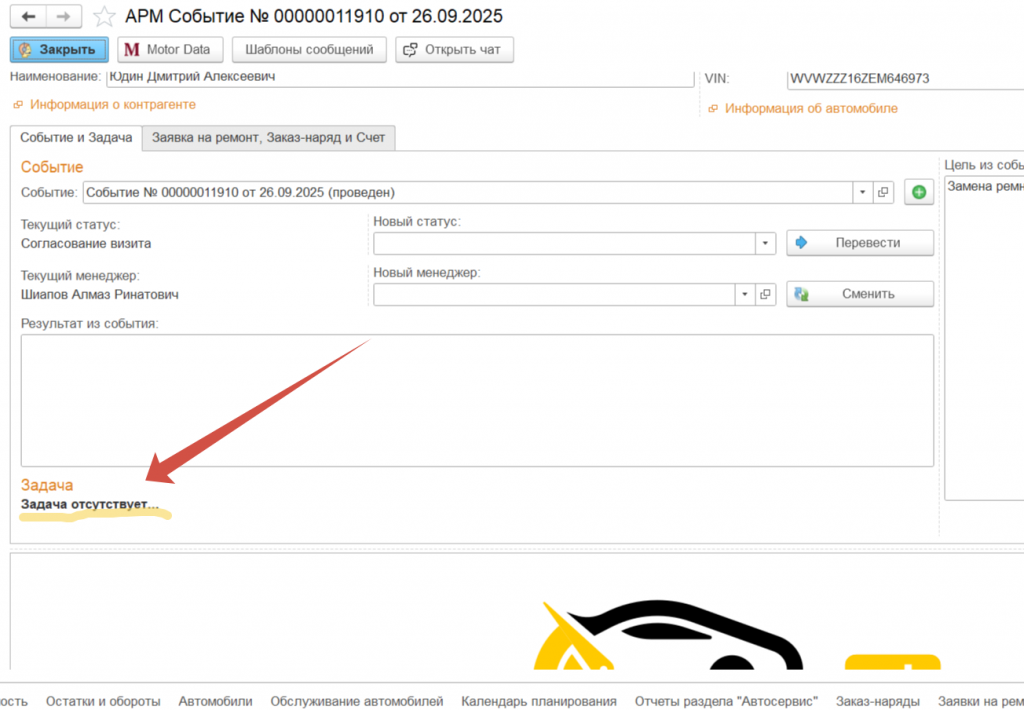This screenshot has height=710, width=1024.
Task: Open the Новый менеджер field's open-form icon
Action: (766, 294)
